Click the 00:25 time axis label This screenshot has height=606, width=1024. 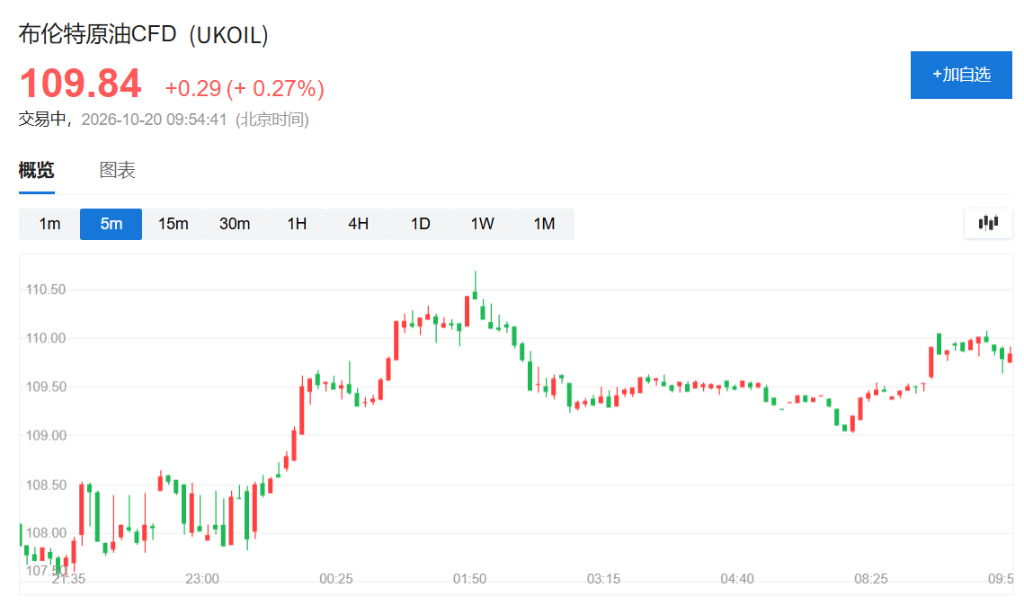pos(336,579)
